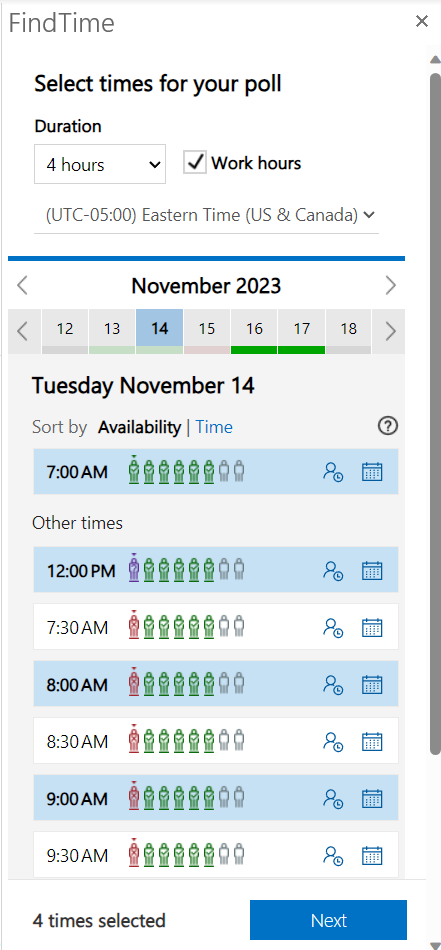The image size is (441, 950).
Task: Open attendee availability icon for 7:00 AM
Action: click(x=333, y=471)
